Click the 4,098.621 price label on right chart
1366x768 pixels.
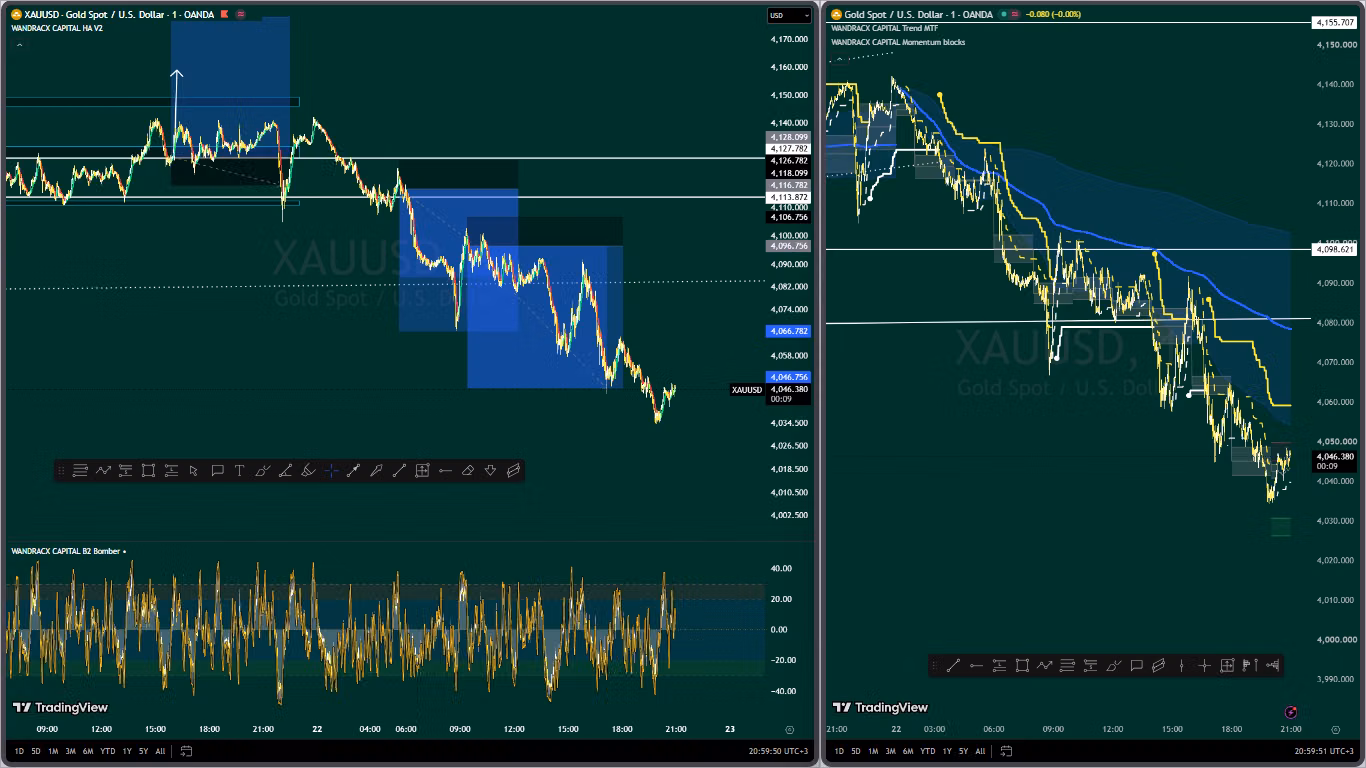coord(1335,249)
